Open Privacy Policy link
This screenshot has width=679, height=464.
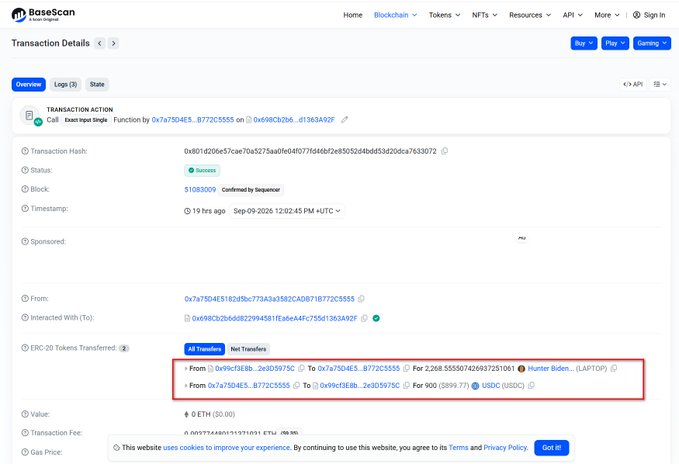click(x=505, y=448)
